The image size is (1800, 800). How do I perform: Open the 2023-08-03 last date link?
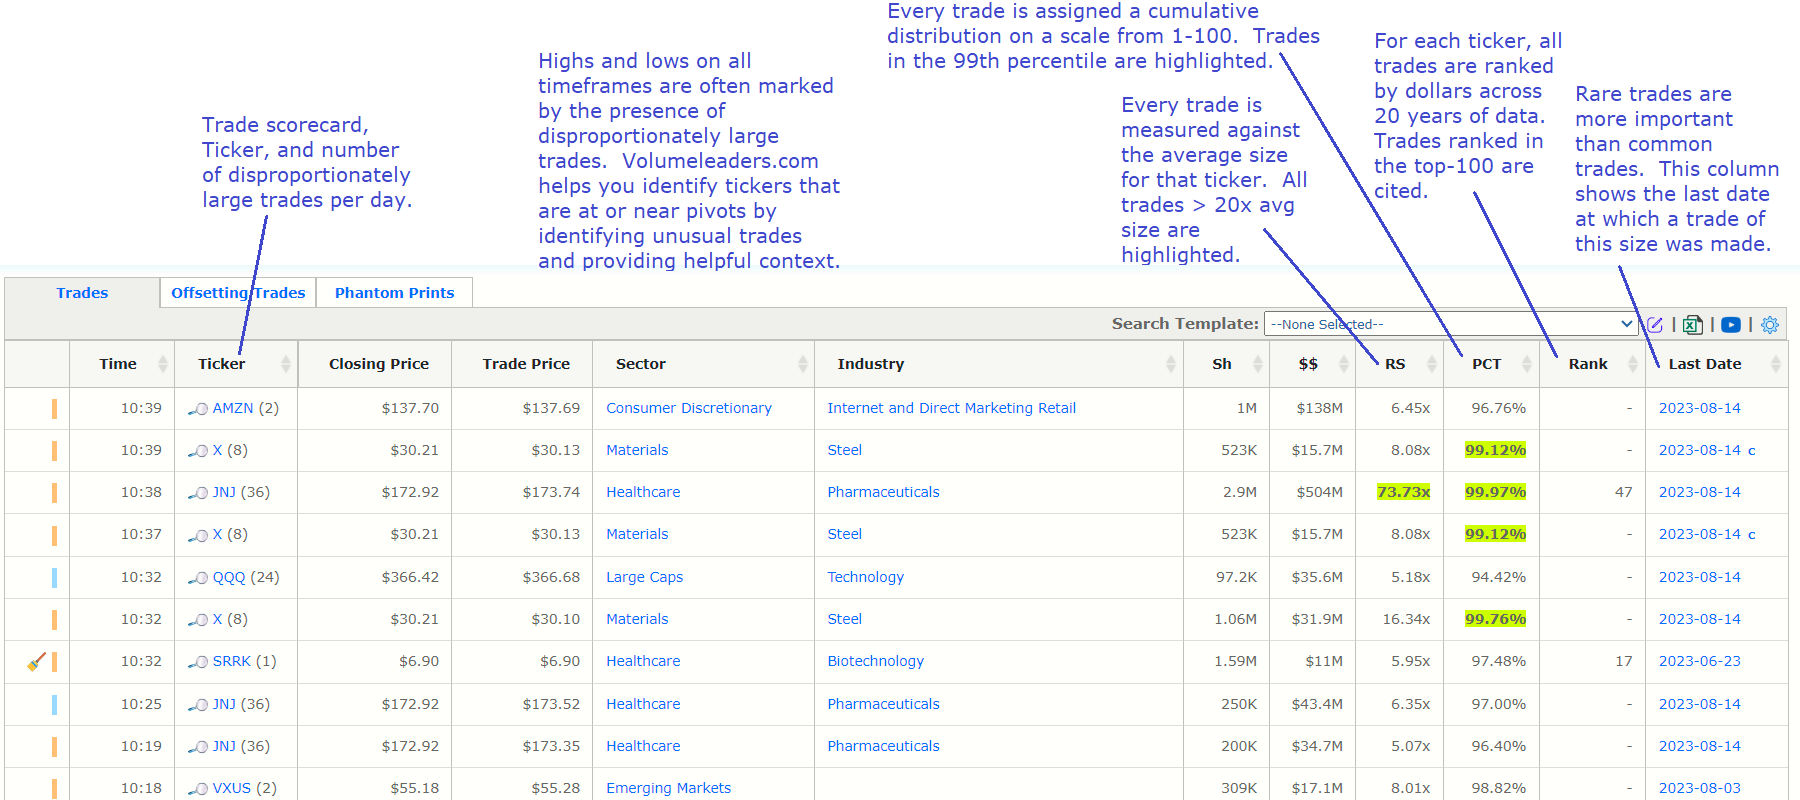[x=1700, y=788]
